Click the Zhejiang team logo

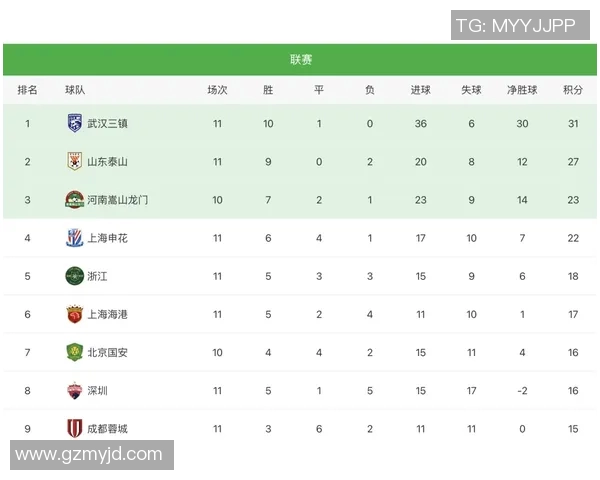click(74, 276)
